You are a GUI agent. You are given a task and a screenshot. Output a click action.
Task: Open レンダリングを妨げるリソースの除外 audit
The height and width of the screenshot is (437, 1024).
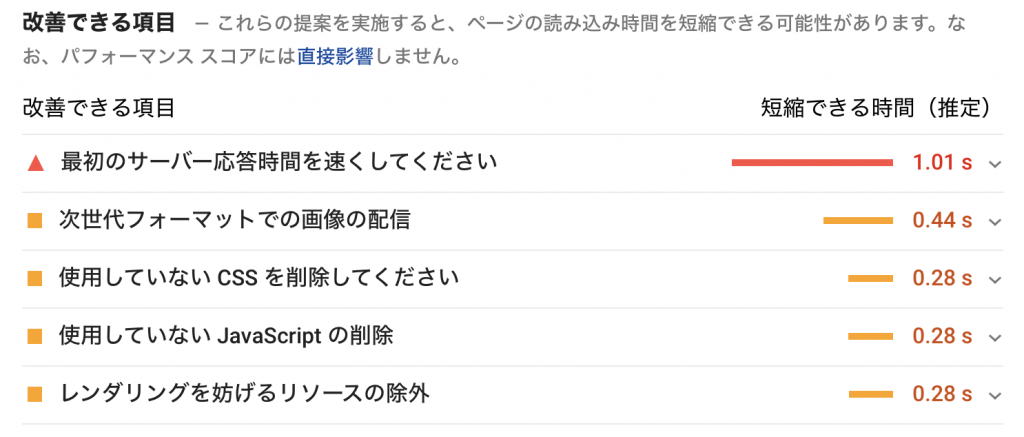pyautogui.click(x=244, y=394)
